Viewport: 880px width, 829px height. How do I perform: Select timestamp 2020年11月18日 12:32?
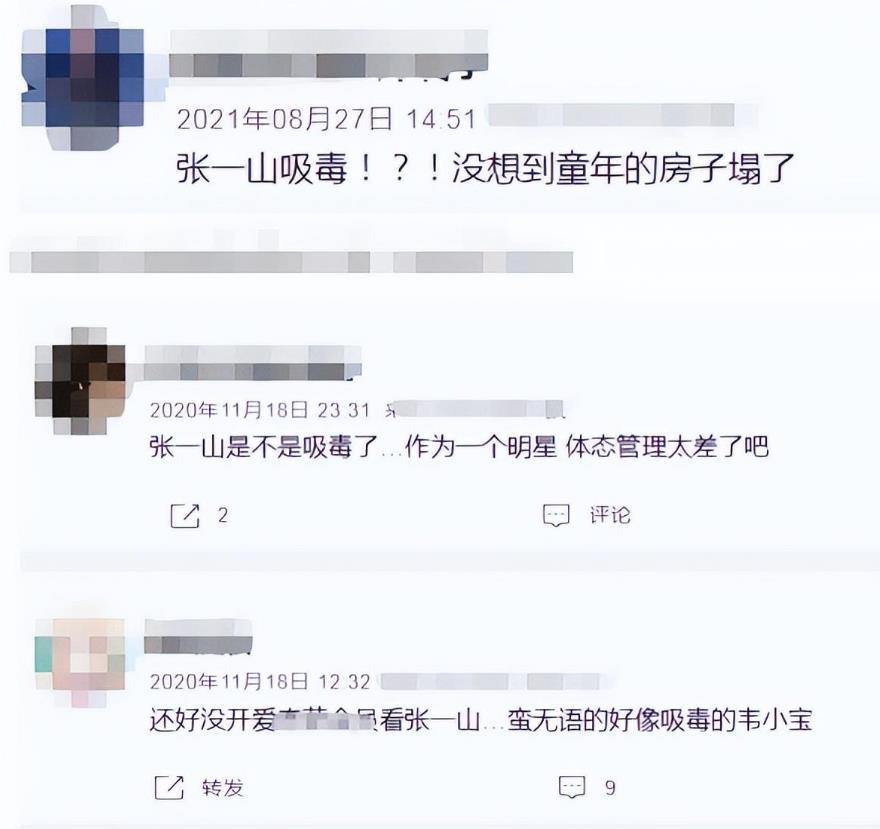click(x=260, y=681)
